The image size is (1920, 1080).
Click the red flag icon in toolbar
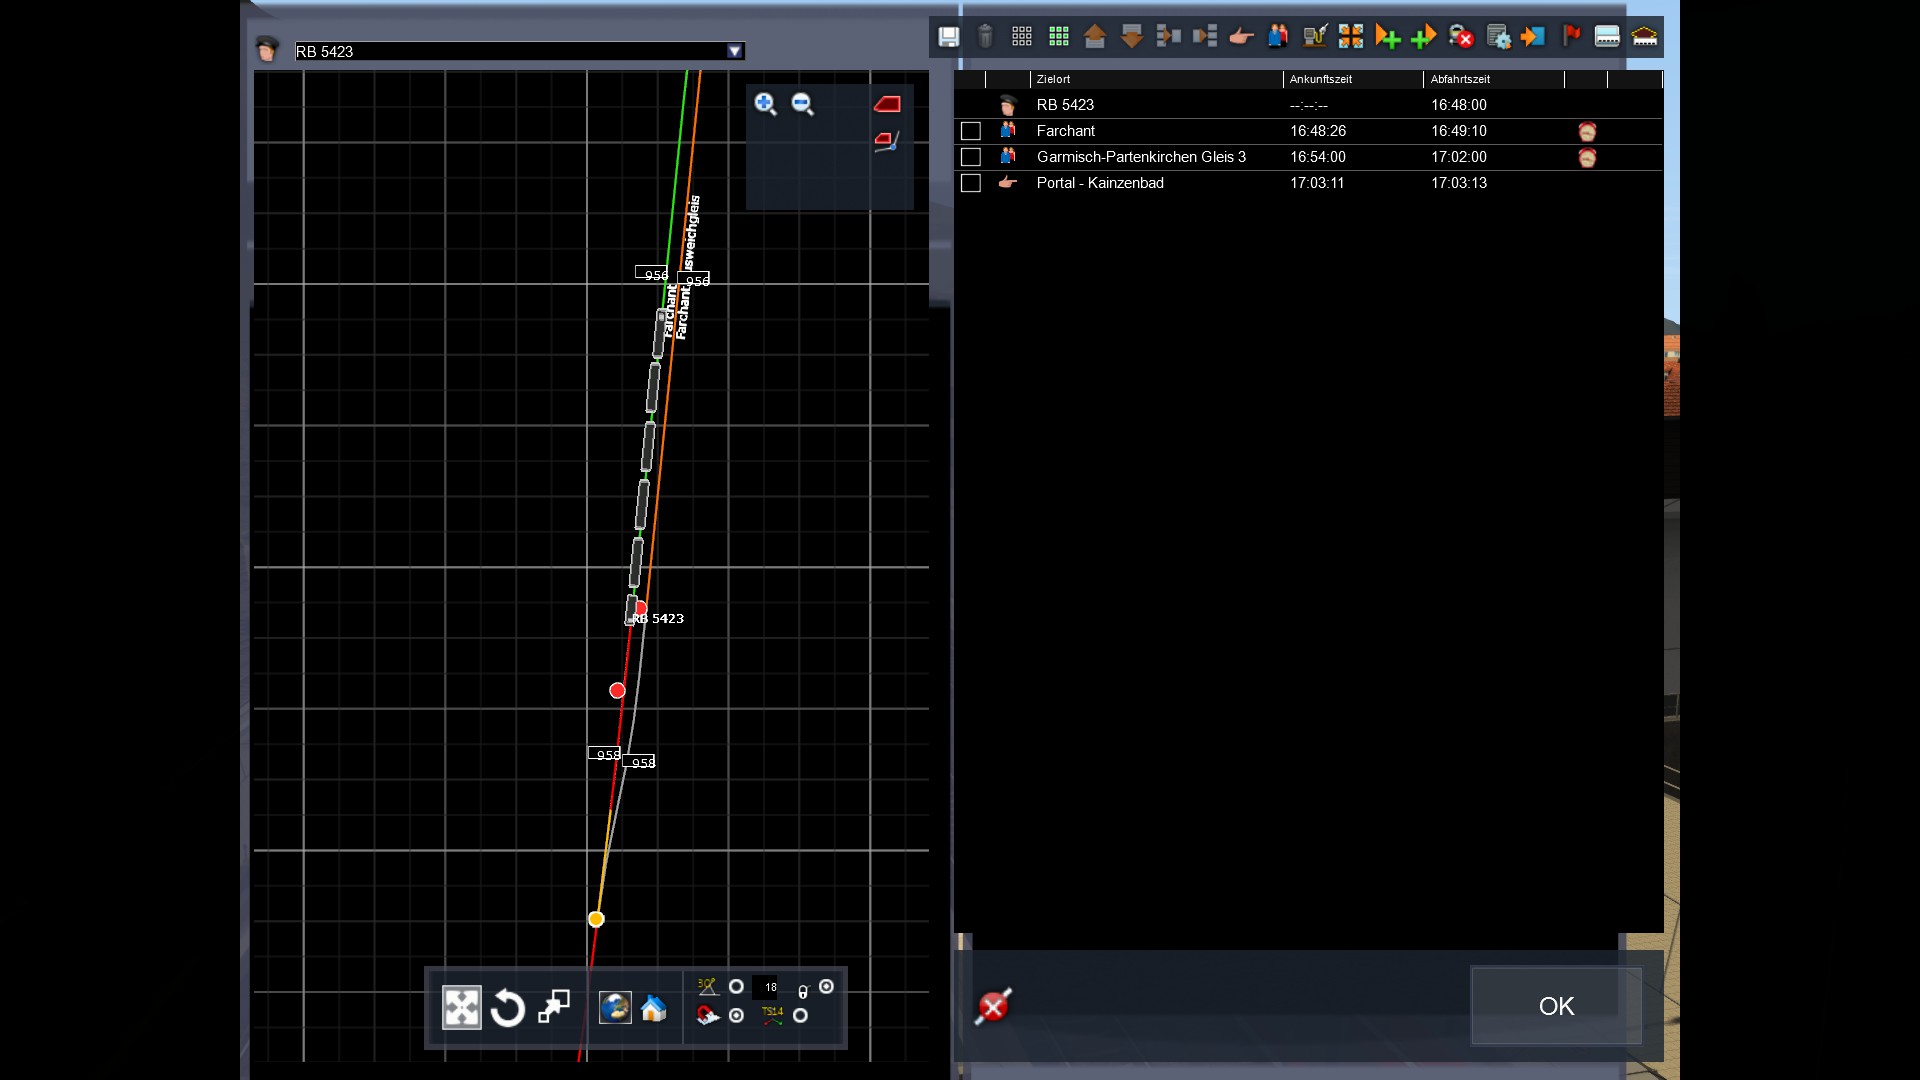click(x=1571, y=37)
